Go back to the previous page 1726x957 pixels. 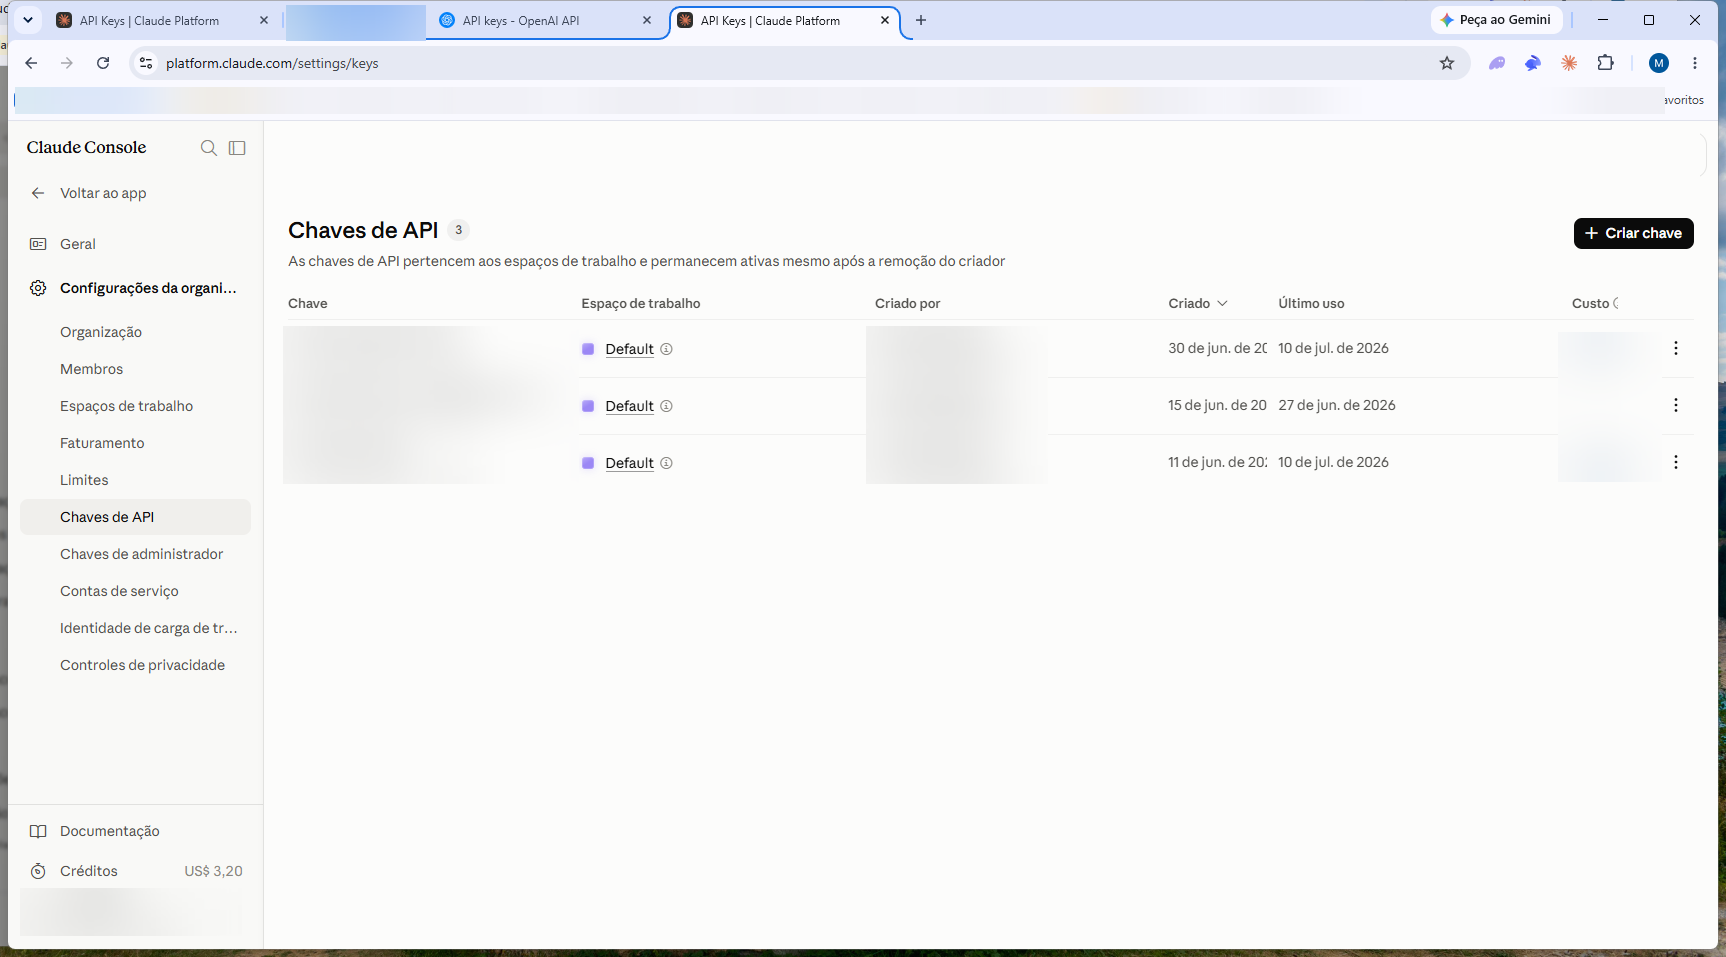[x=31, y=63]
